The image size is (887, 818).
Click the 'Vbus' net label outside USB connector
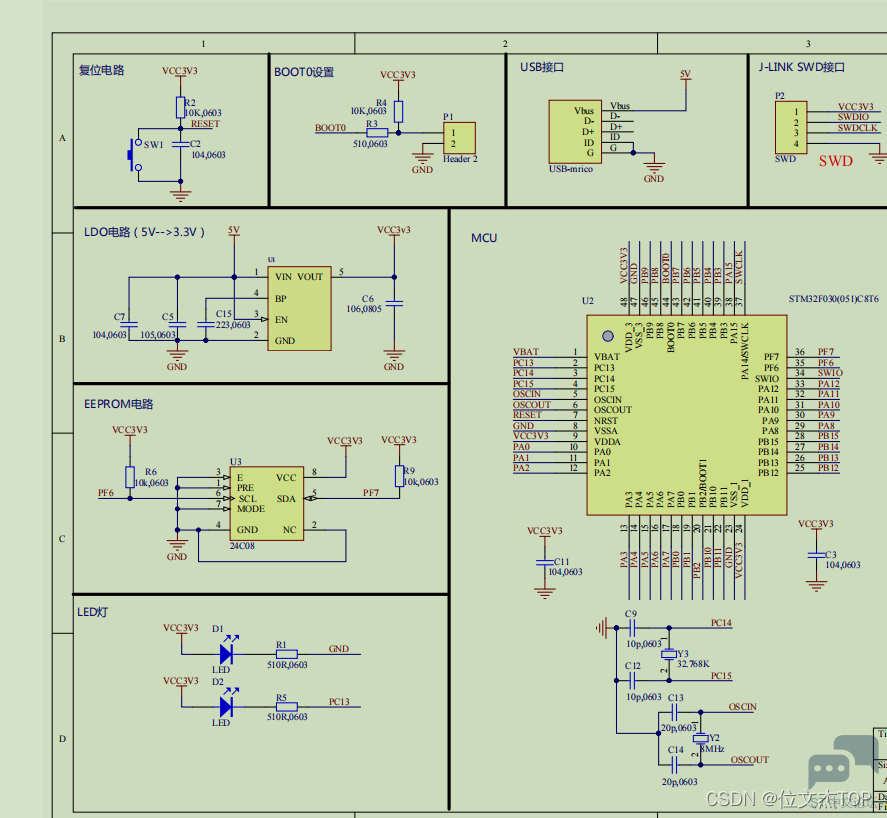620,106
